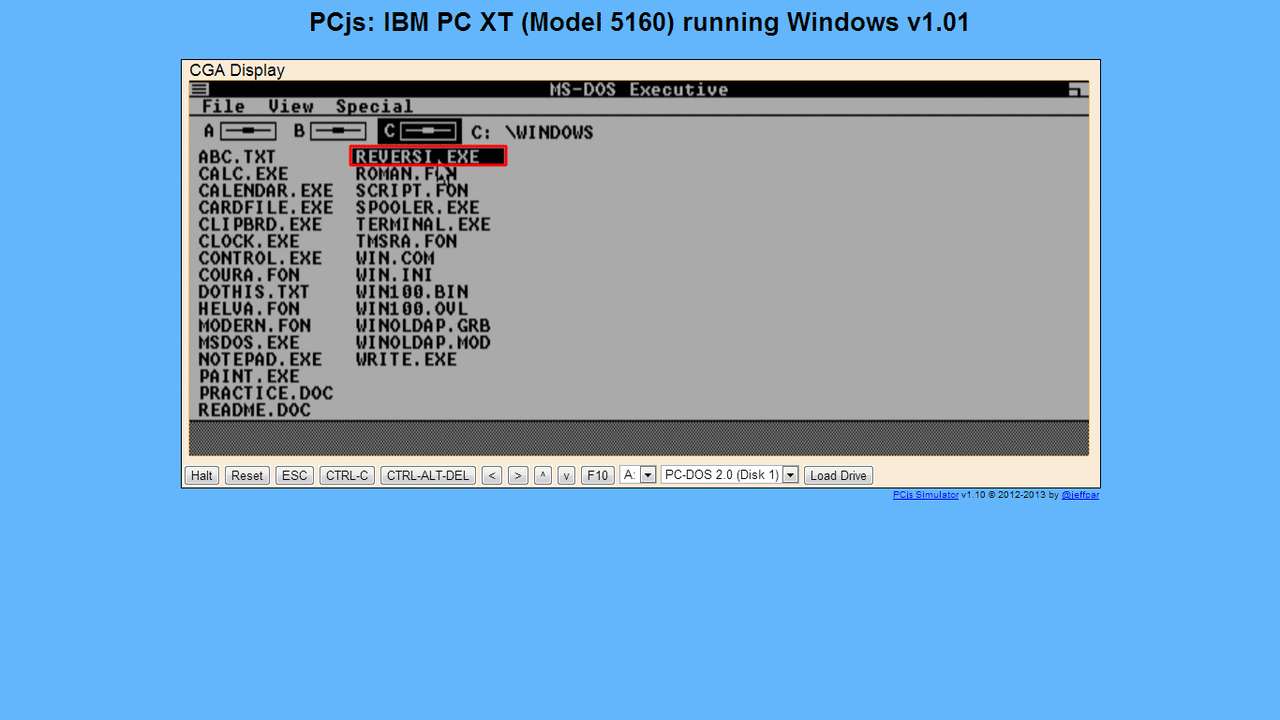The image size is (1280, 720).
Task: Open the Special menu
Action: tap(374, 106)
